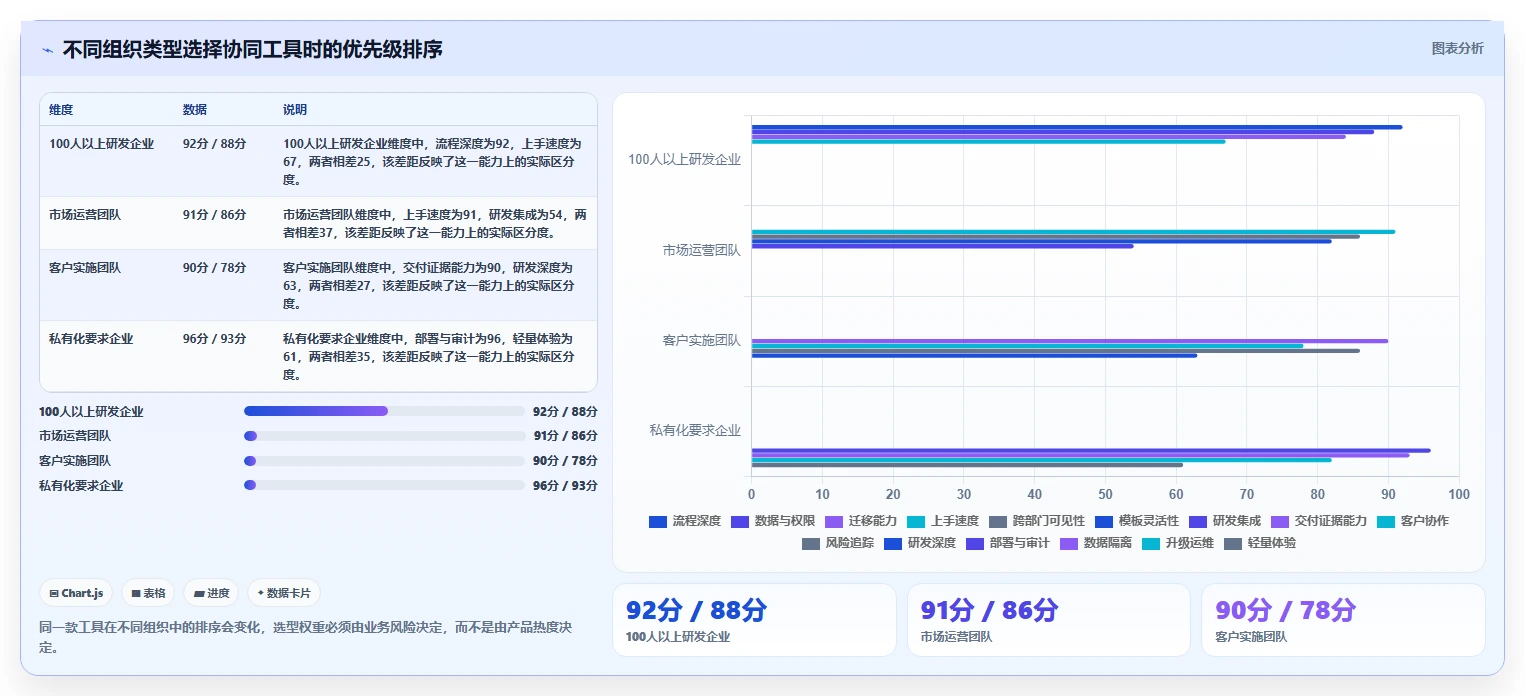
Task: Open the 图表分析 label in the header
Action: [x=1457, y=48]
